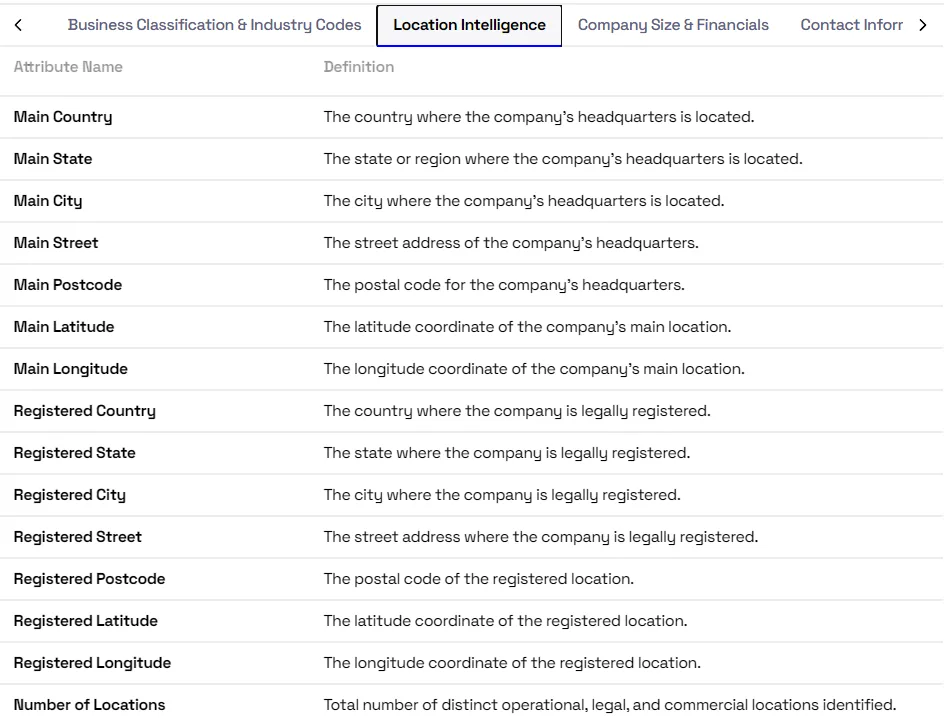Select the Location Intelligence tab

click(x=469, y=25)
